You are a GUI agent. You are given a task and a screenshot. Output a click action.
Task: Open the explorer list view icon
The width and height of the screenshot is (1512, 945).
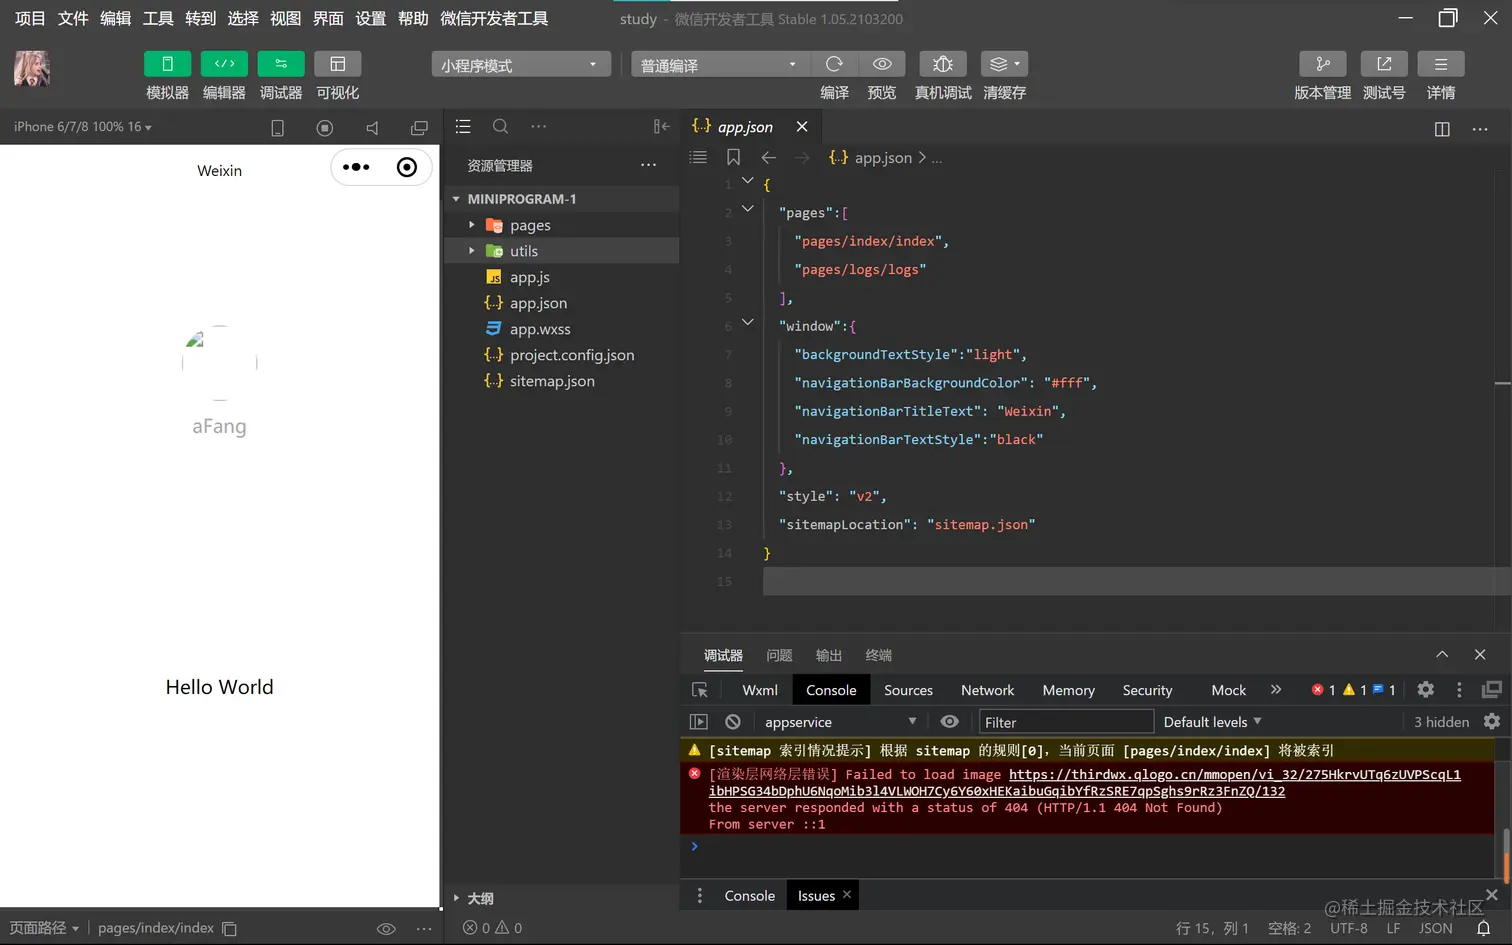pyautogui.click(x=463, y=127)
